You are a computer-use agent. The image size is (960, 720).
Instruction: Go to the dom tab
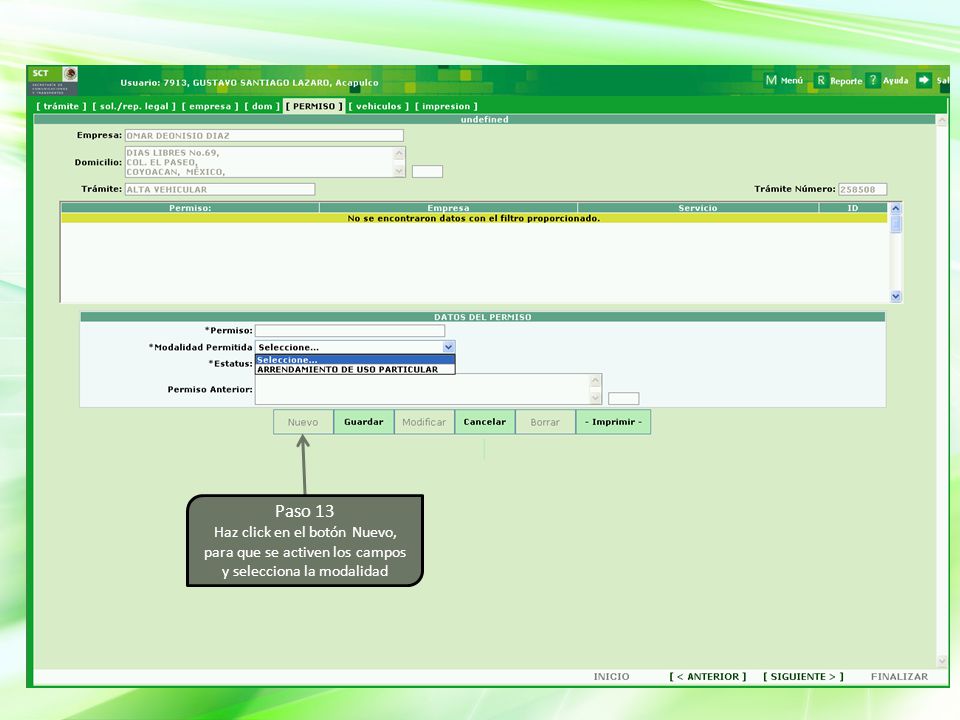(262, 106)
